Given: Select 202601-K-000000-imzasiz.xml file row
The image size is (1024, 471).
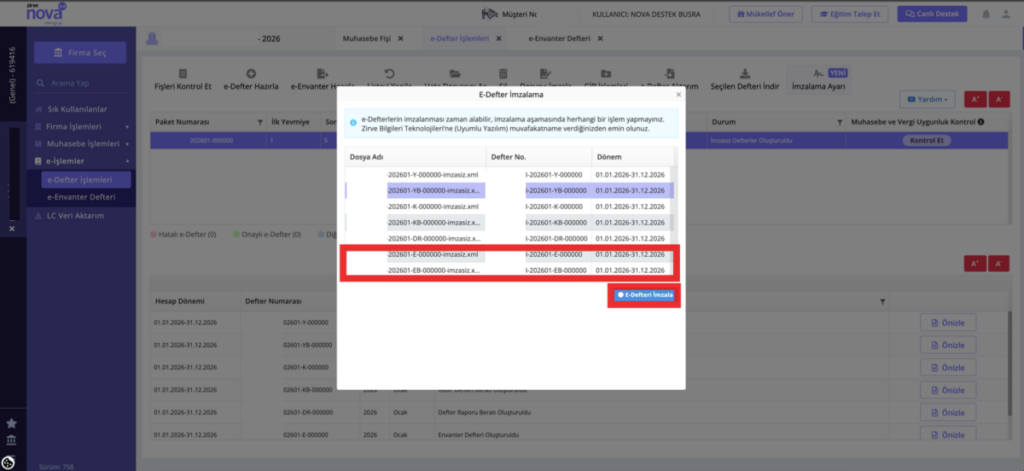Looking at the screenshot, I should (x=509, y=206).
